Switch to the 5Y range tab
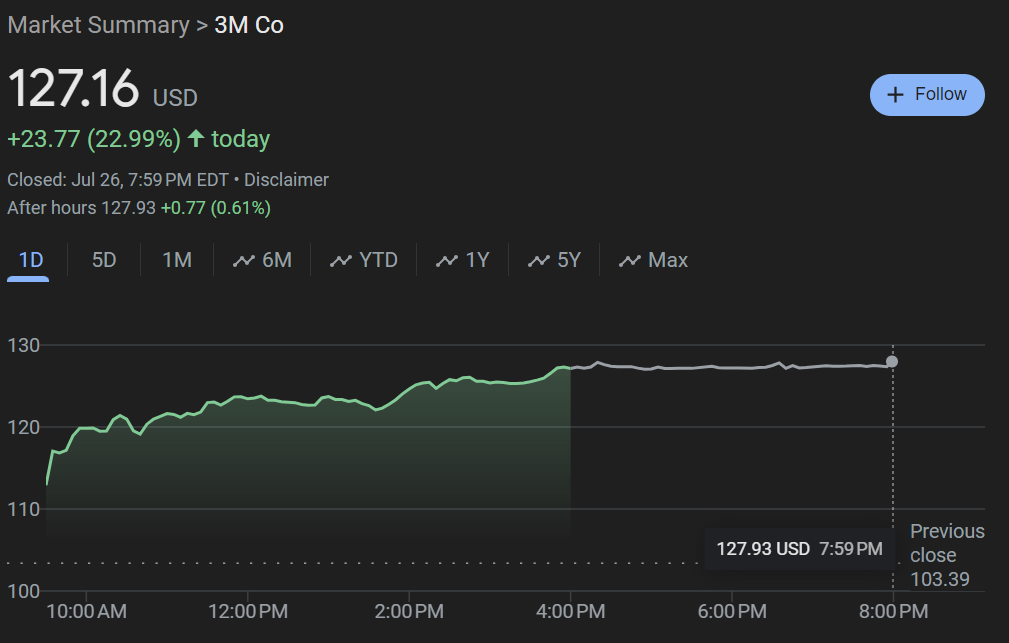This screenshot has height=643, width=1009. point(554,260)
